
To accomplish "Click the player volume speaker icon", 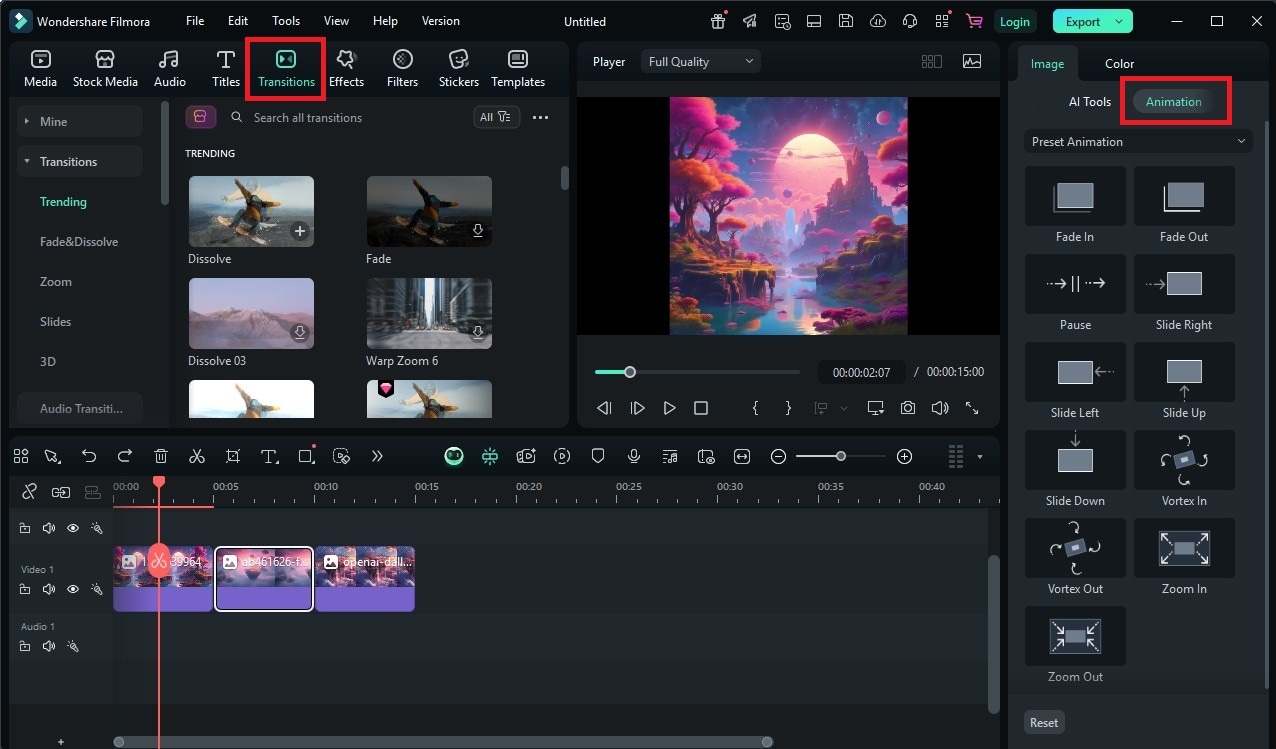I will [940, 408].
